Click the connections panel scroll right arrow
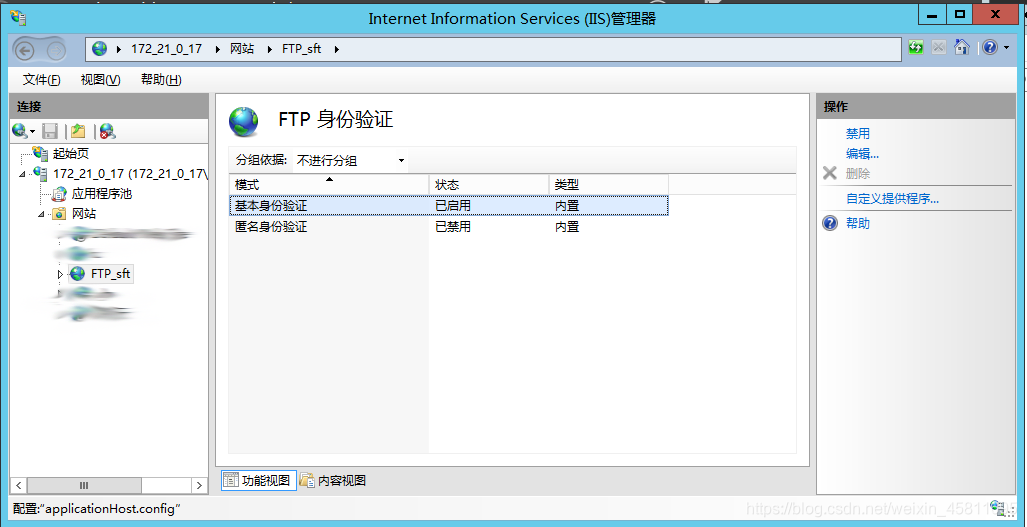Image resolution: width=1027 pixels, height=527 pixels. 199,485
